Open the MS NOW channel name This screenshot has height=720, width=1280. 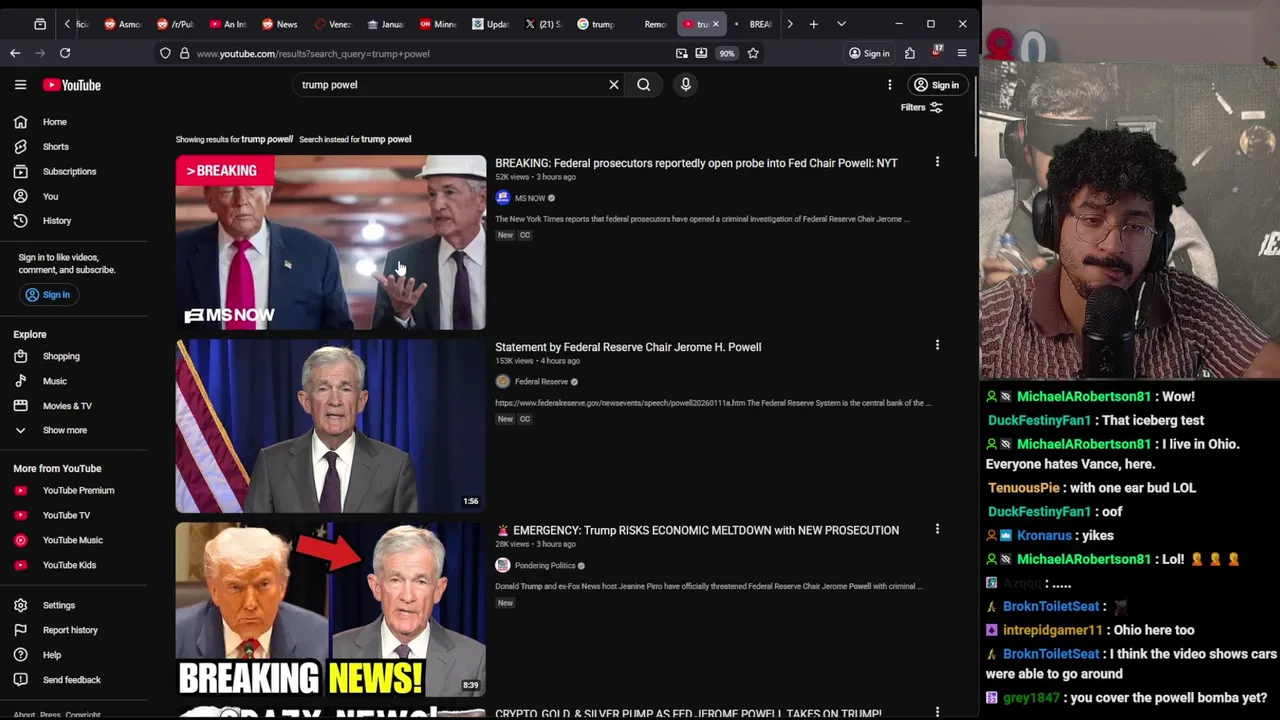[x=530, y=198]
